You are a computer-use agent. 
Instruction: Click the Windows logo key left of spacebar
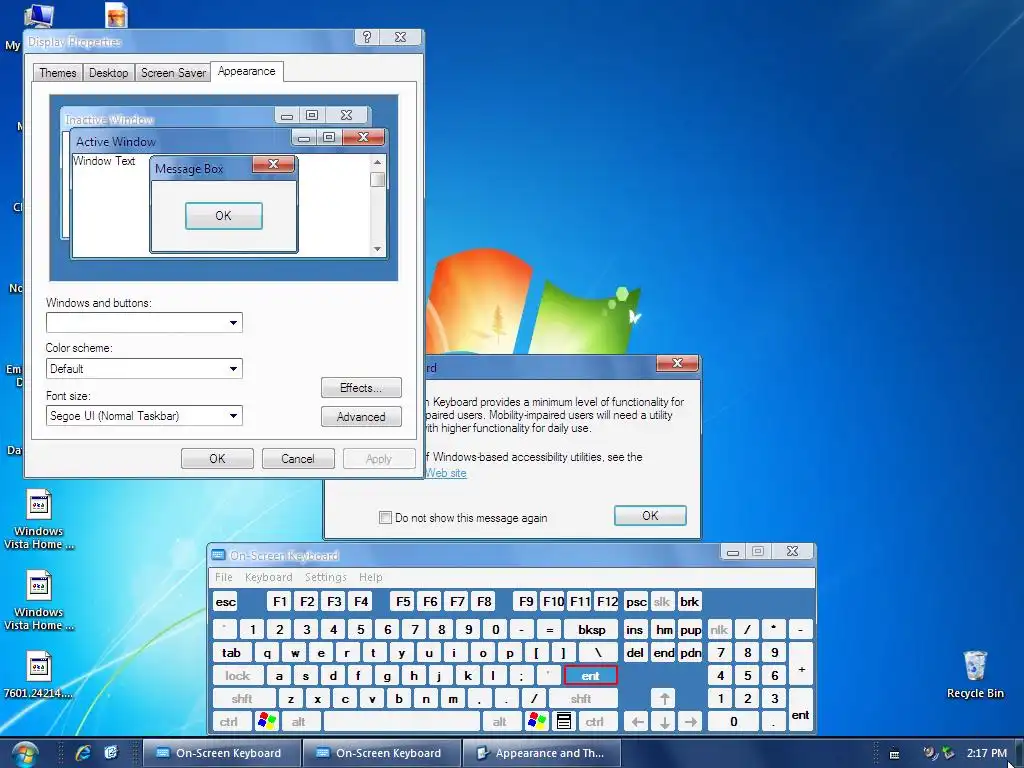coord(267,722)
